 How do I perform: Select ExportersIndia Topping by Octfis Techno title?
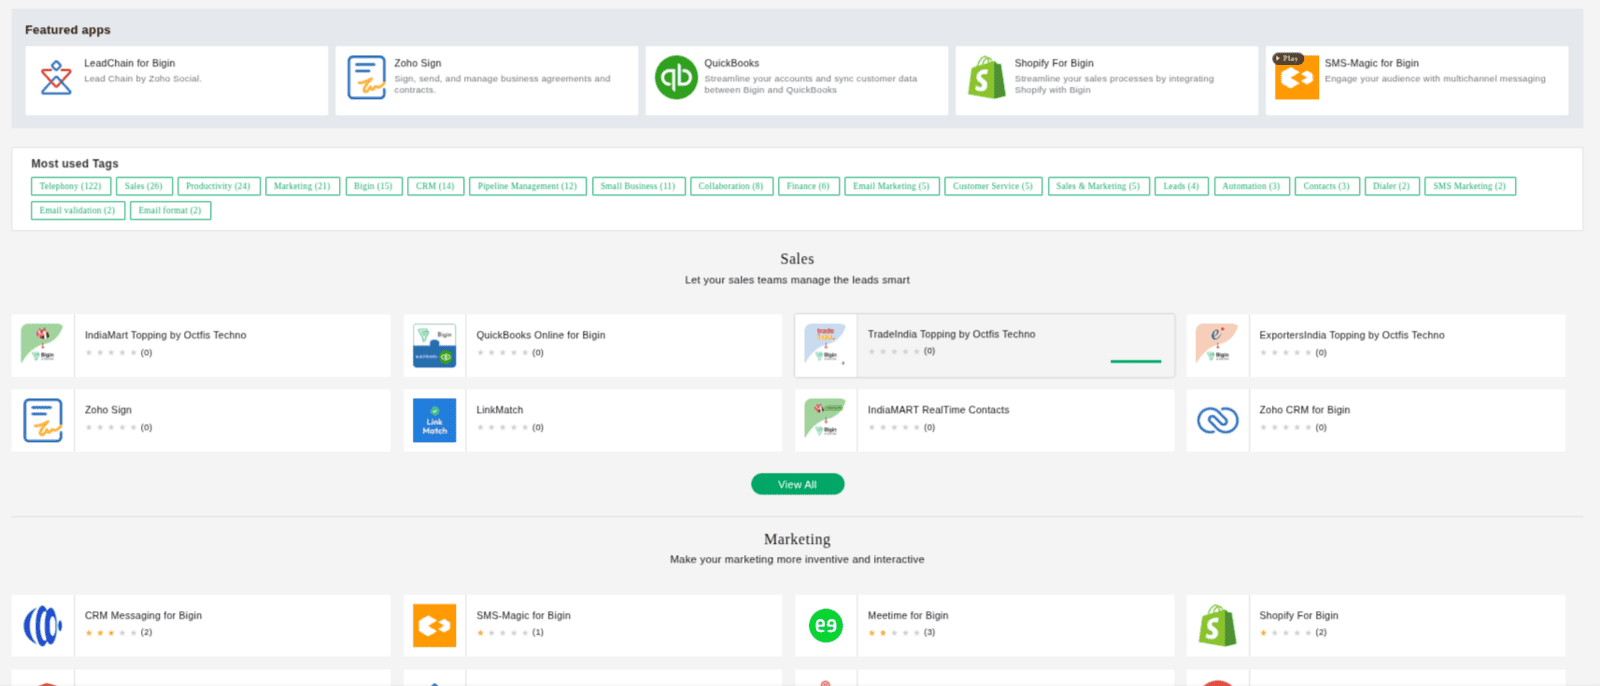(x=1352, y=335)
